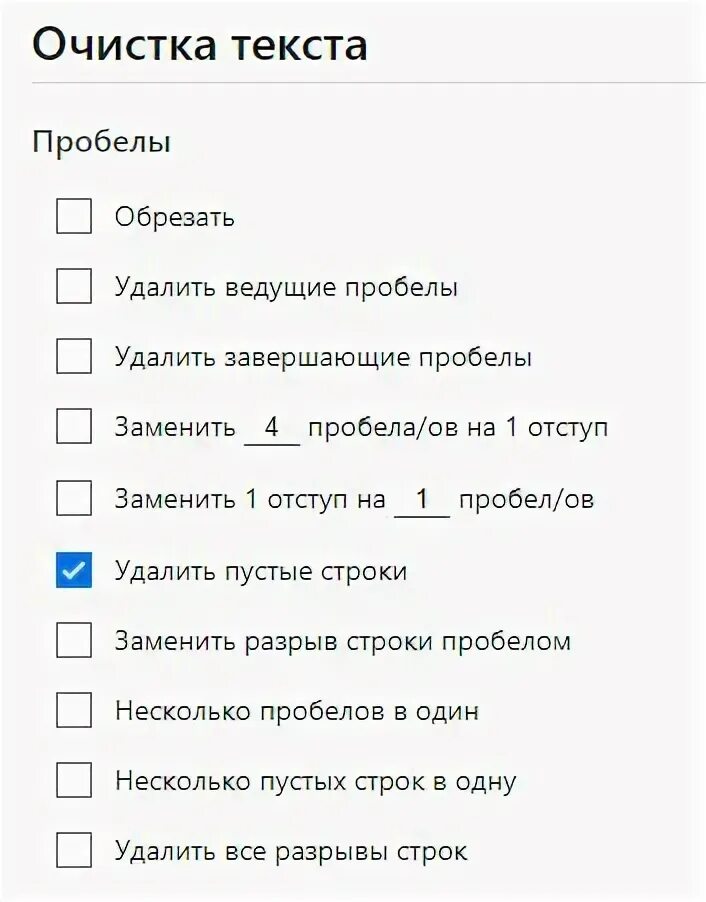The image size is (706, 902).
Task: Enable 'Заменить разрыв строки пробелом' checkbox
Action: [74, 640]
